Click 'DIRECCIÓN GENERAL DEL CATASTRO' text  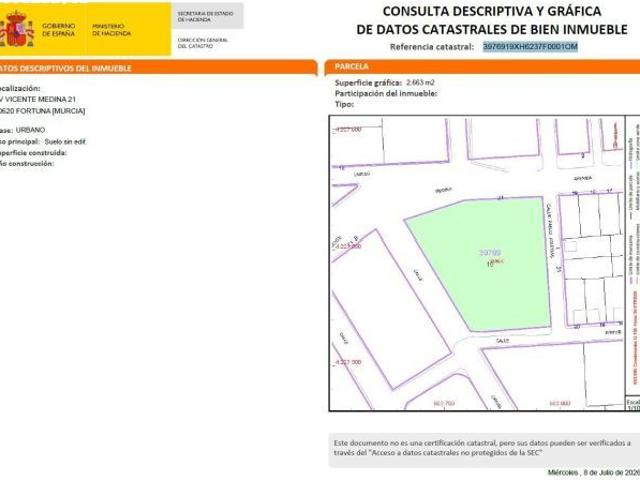(x=203, y=43)
